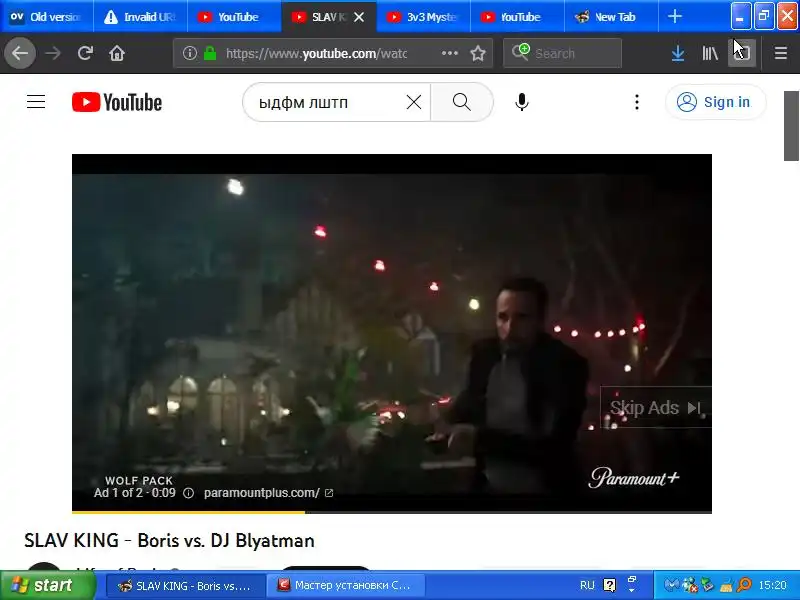The image size is (800, 600).
Task: Submit search with the magnifier button
Action: pyautogui.click(x=462, y=103)
